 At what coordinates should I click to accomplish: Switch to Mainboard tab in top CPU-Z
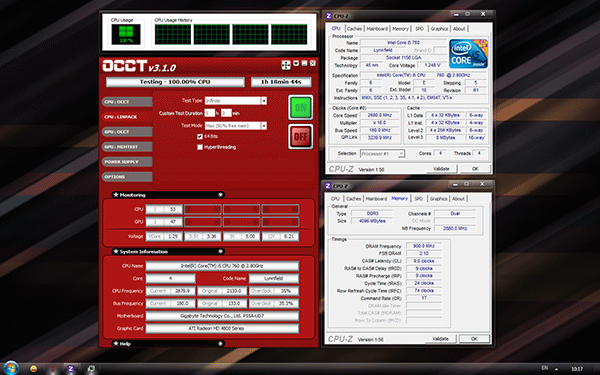[x=377, y=29]
